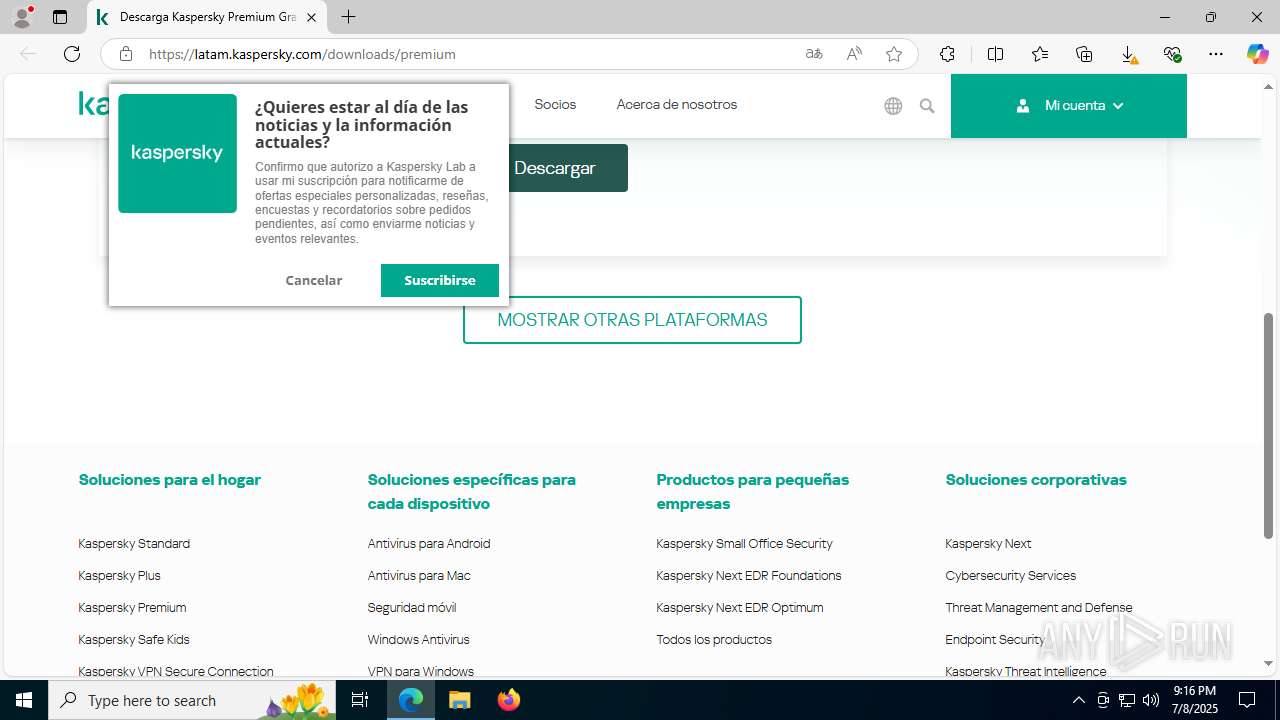Click the Kaspersky logo in popup
This screenshot has height=720, width=1280.
coord(177,153)
